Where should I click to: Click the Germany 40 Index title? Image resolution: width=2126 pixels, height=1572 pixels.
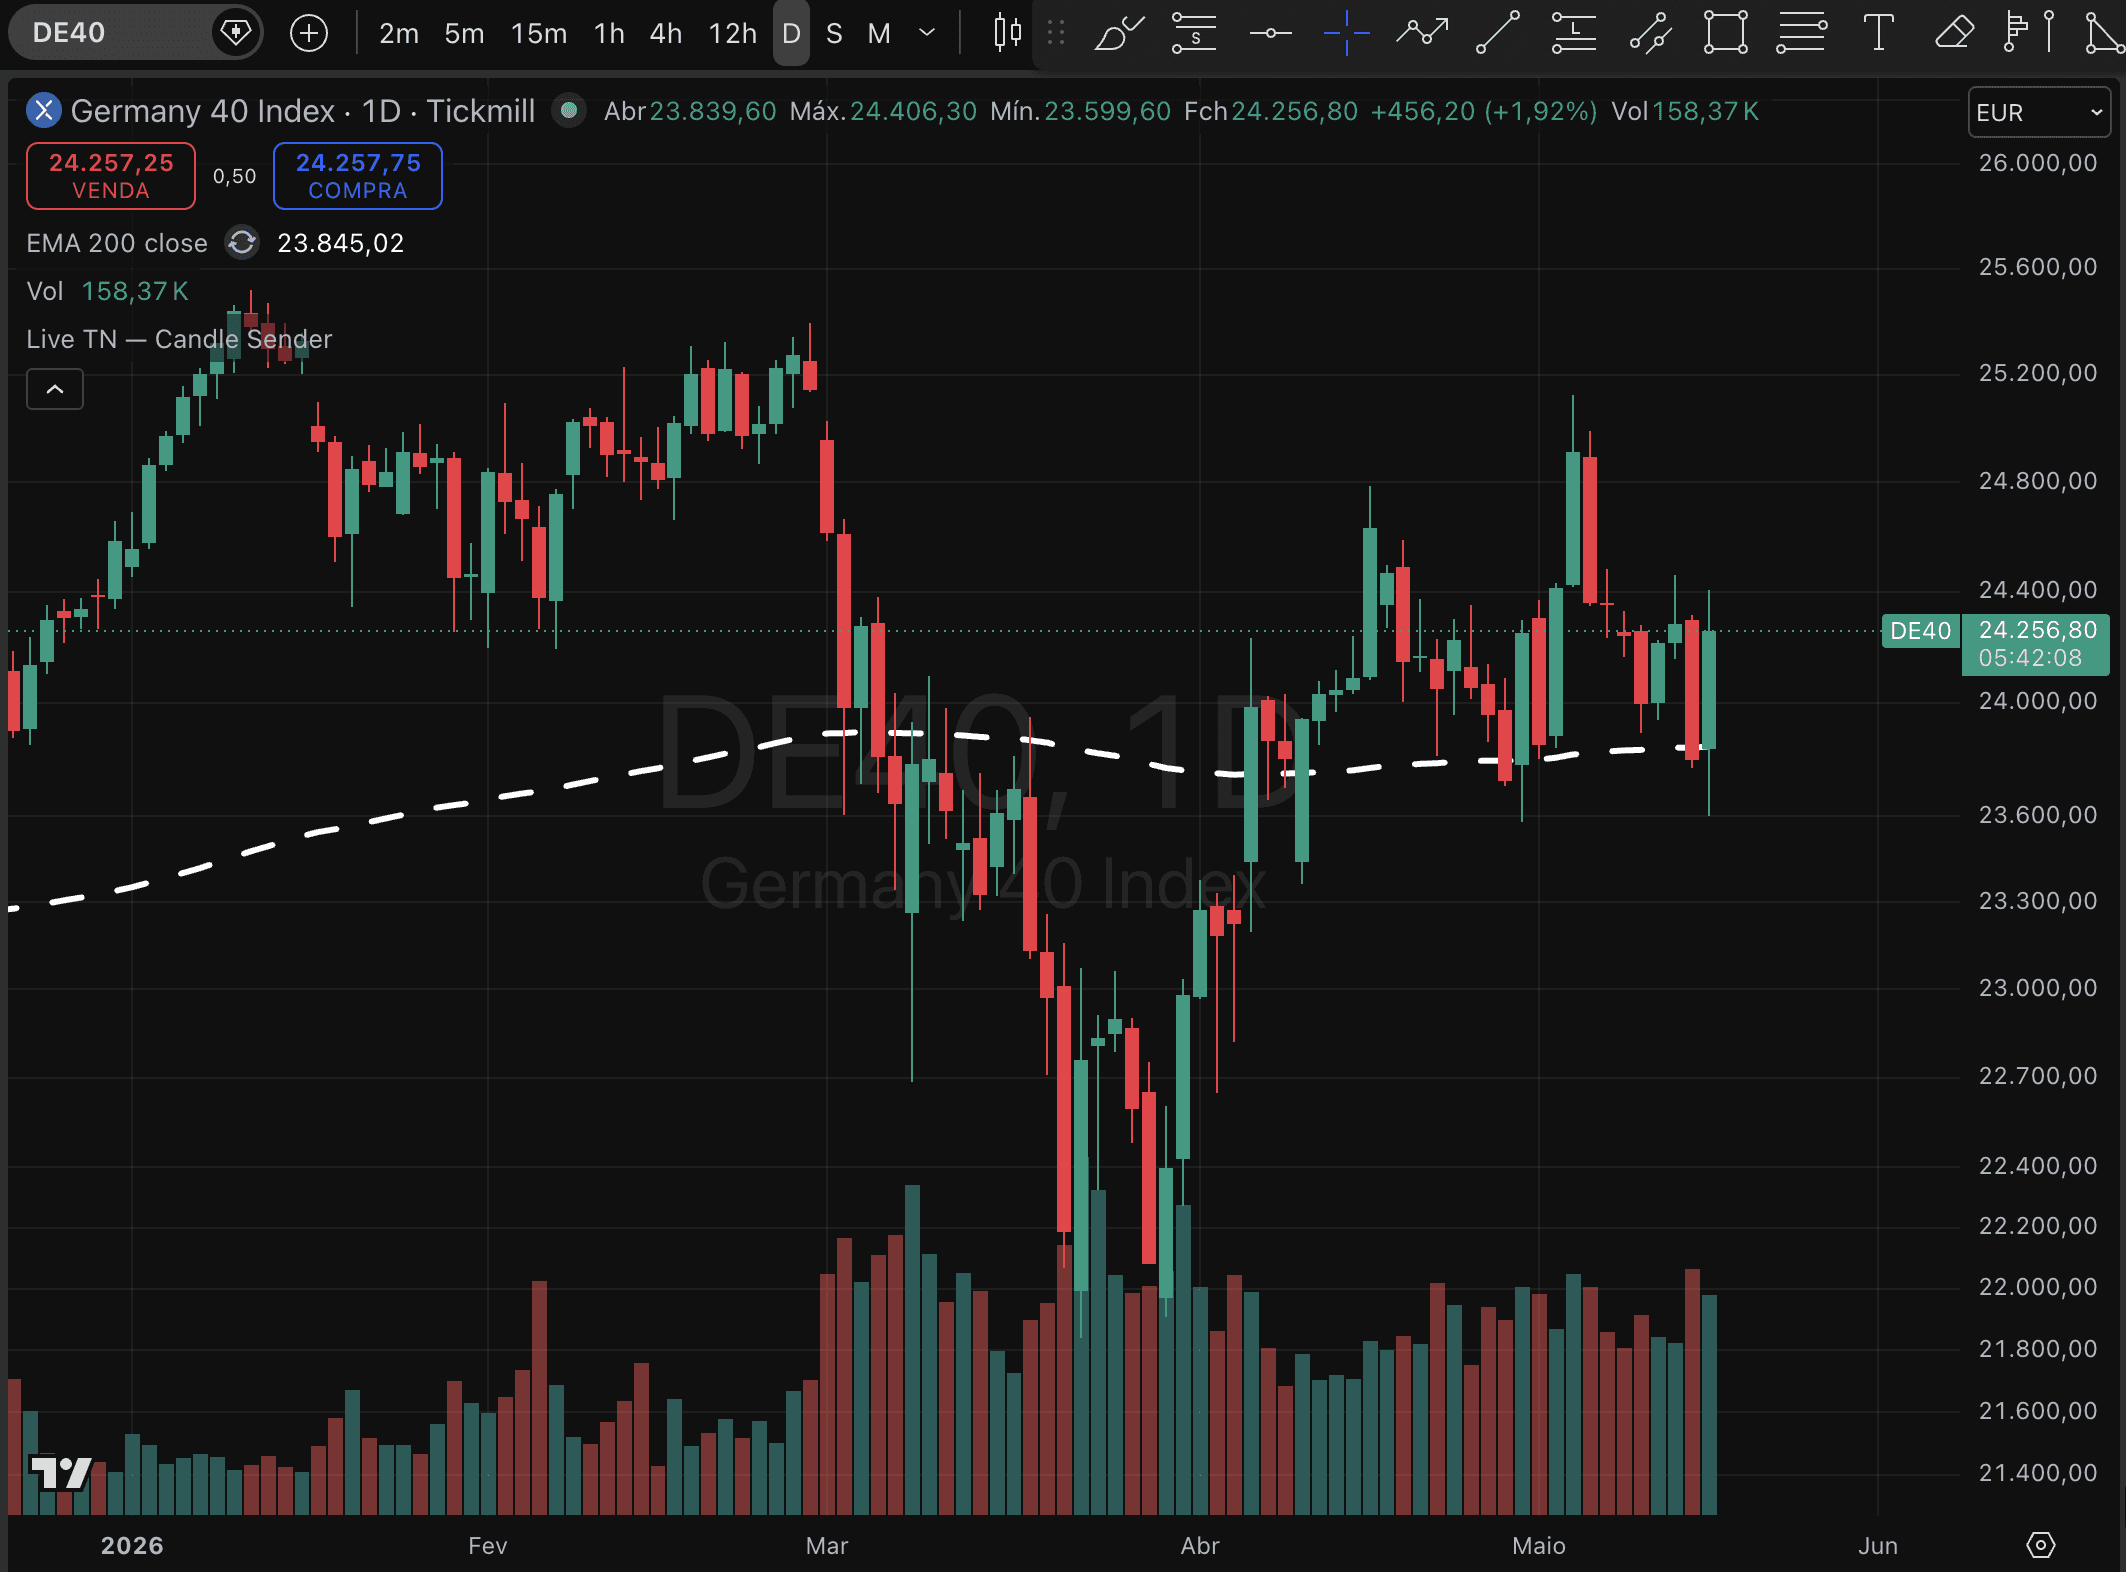pyautogui.click(x=203, y=111)
